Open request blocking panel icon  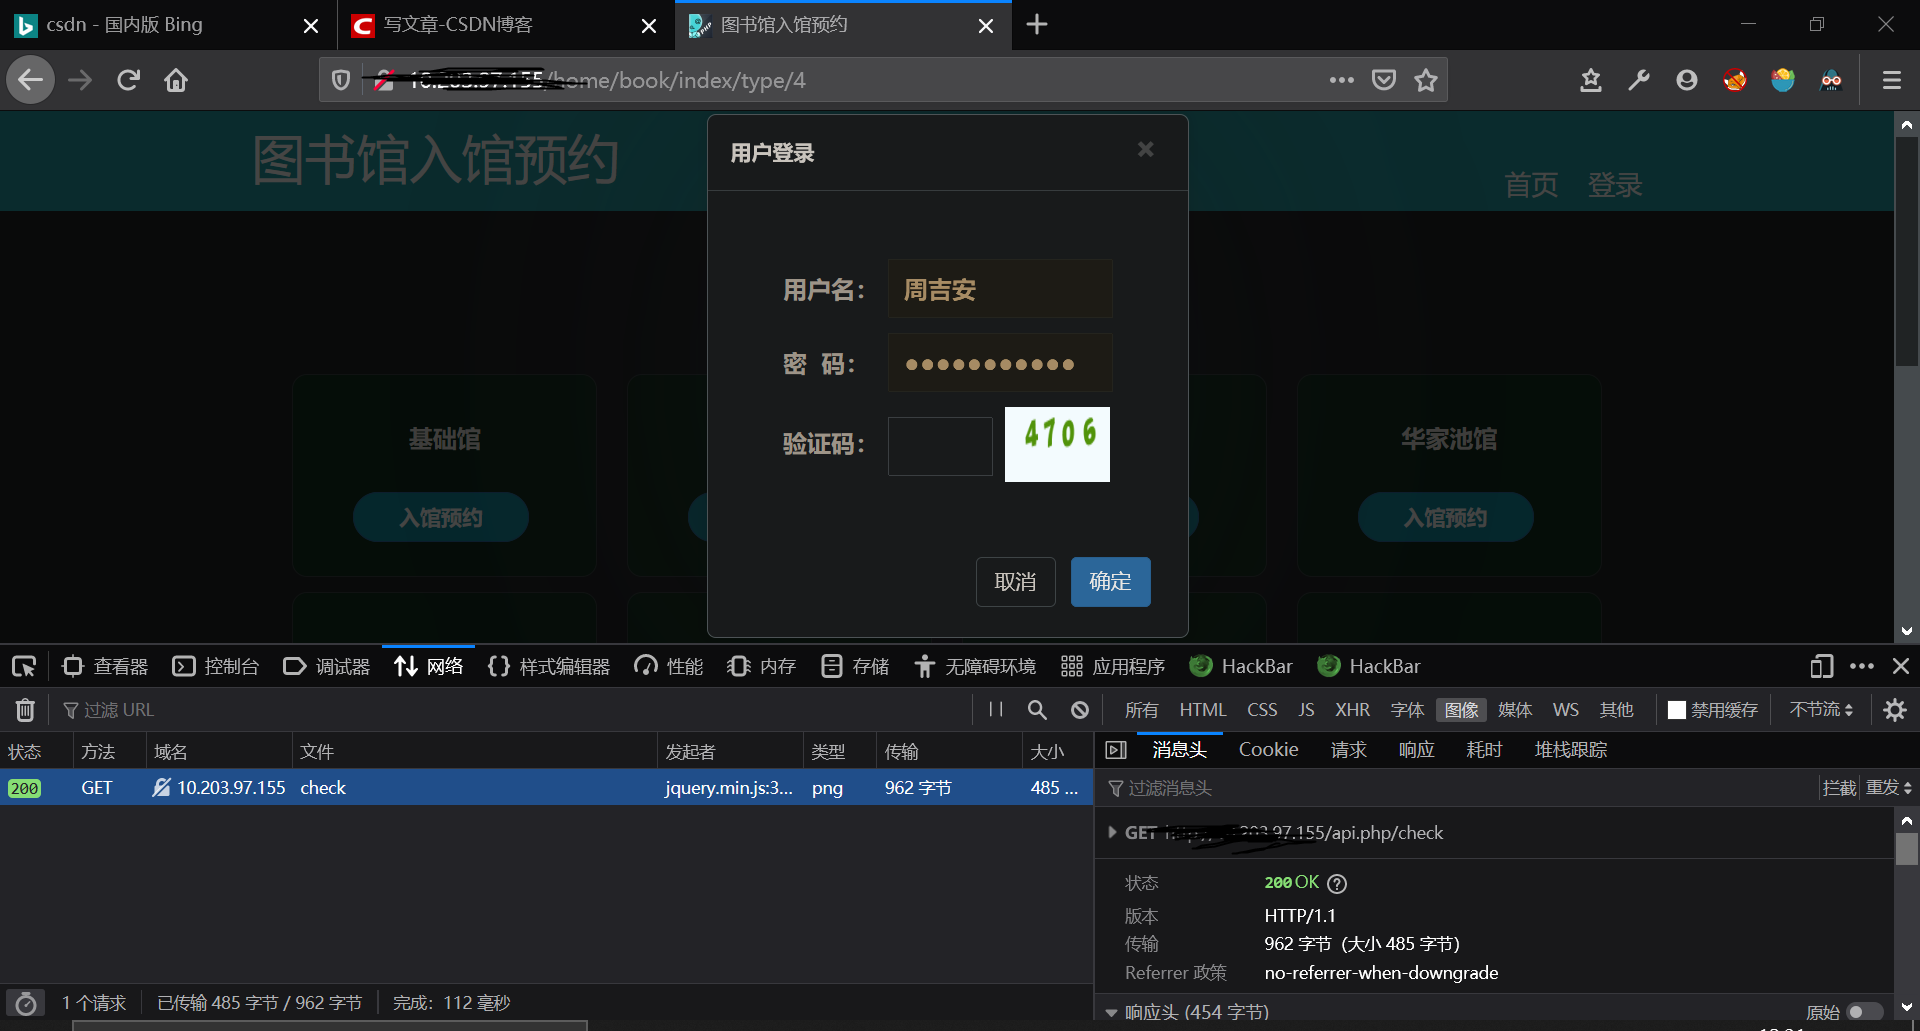(x=1080, y=710)
